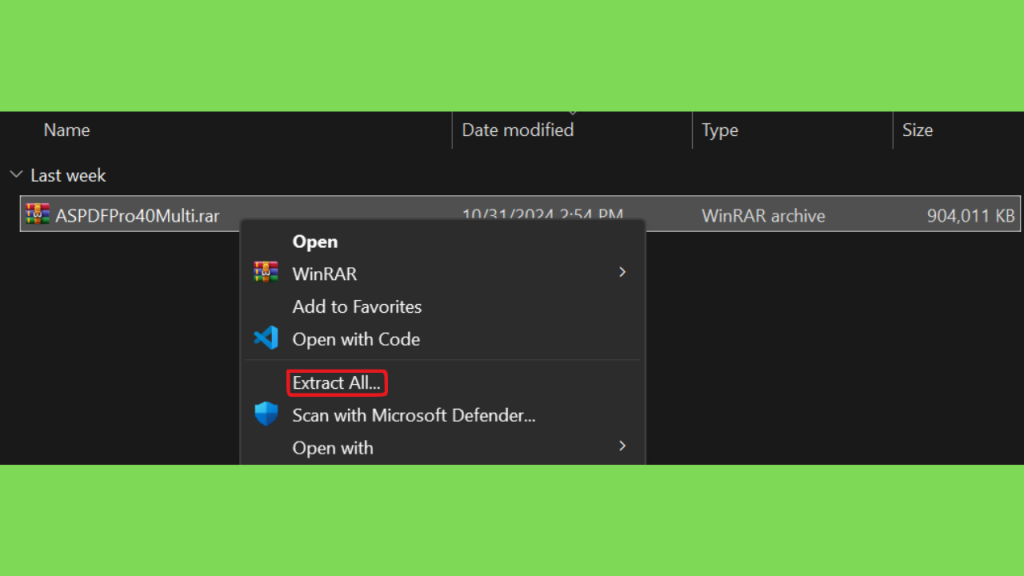Sort by the Type column header
The height and width of the screenshot is (576, 1024).
click(x=720, y=130)
